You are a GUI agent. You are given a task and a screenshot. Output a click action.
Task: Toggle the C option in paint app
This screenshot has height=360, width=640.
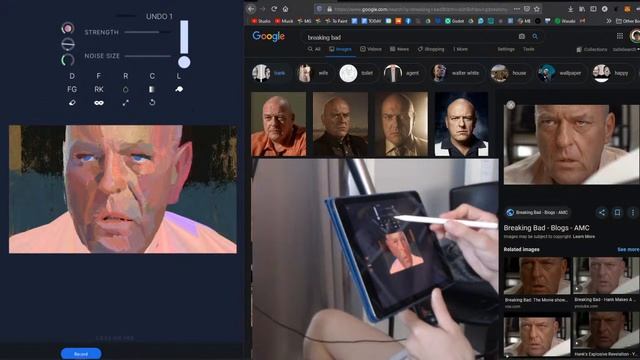click(152, 76)
